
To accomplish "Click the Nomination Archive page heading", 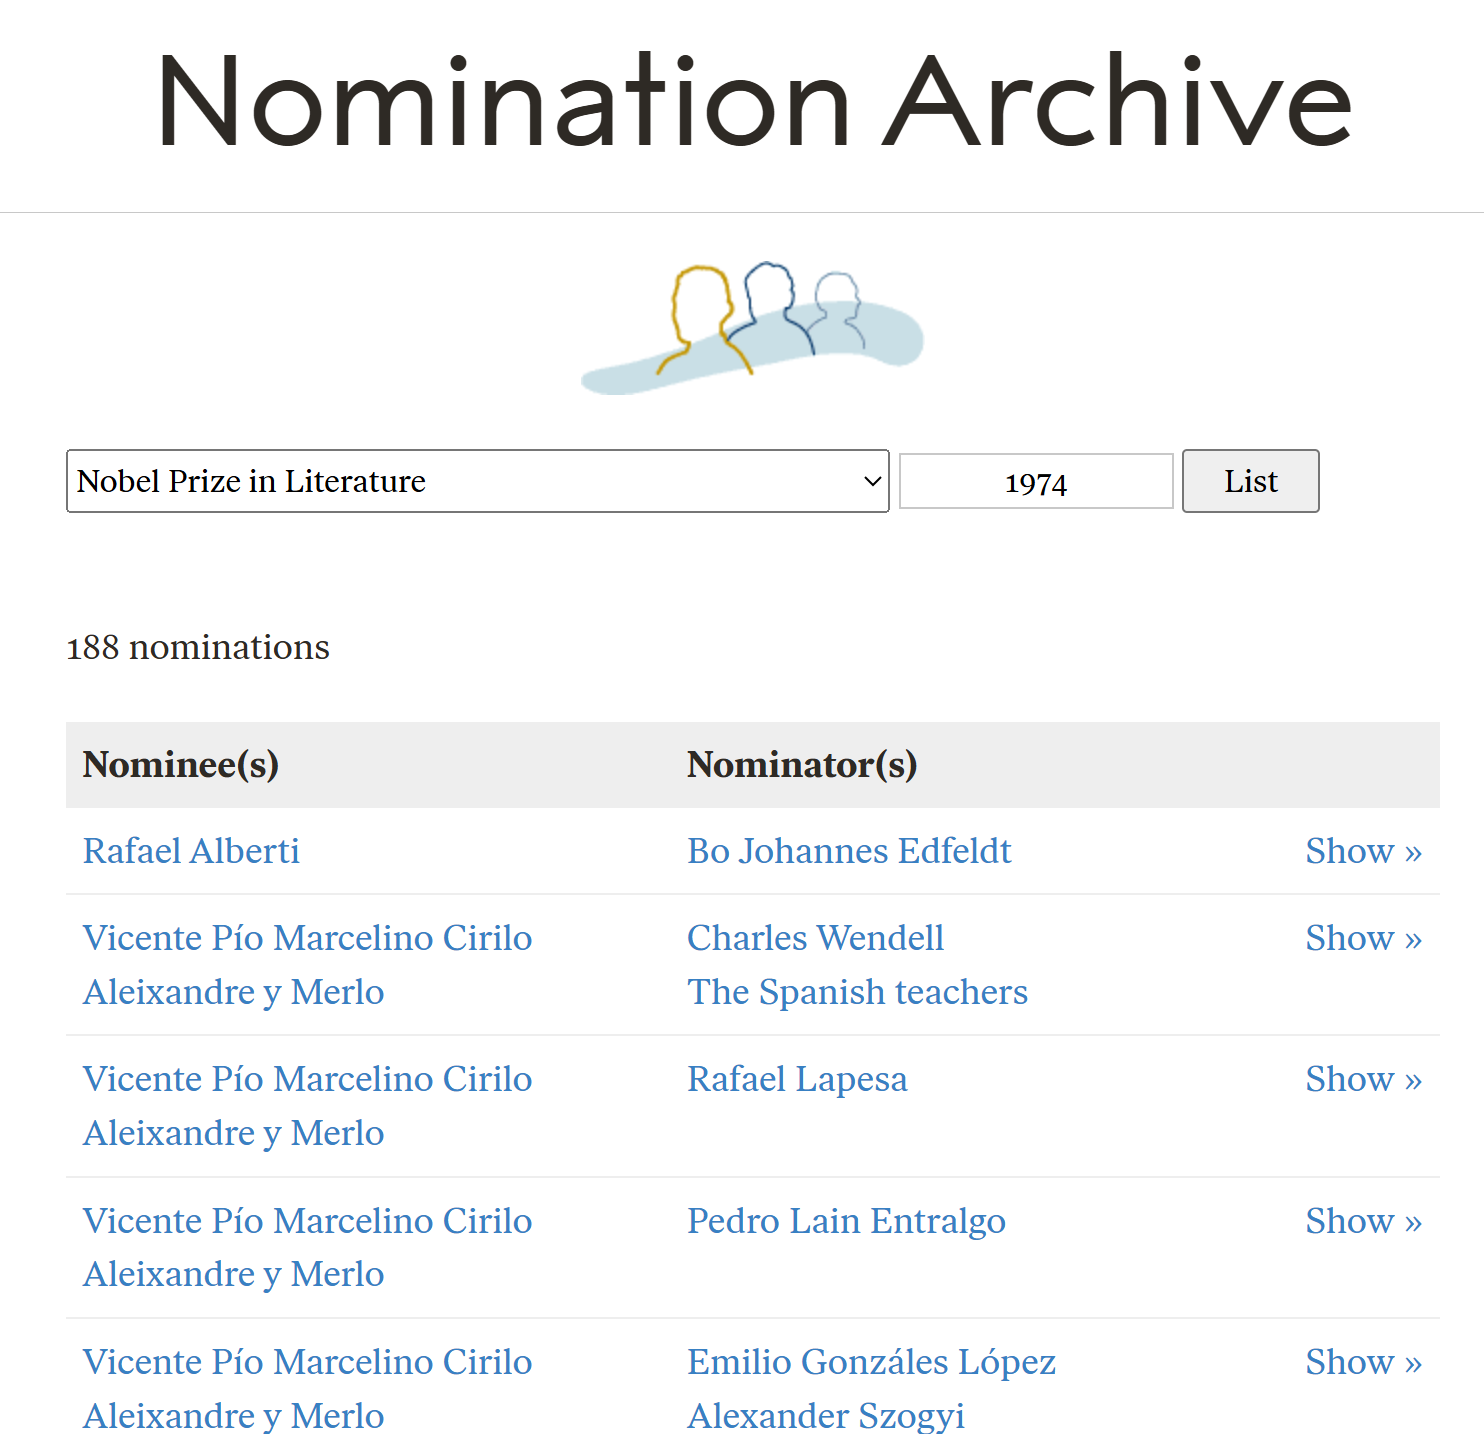I will 753,102.
